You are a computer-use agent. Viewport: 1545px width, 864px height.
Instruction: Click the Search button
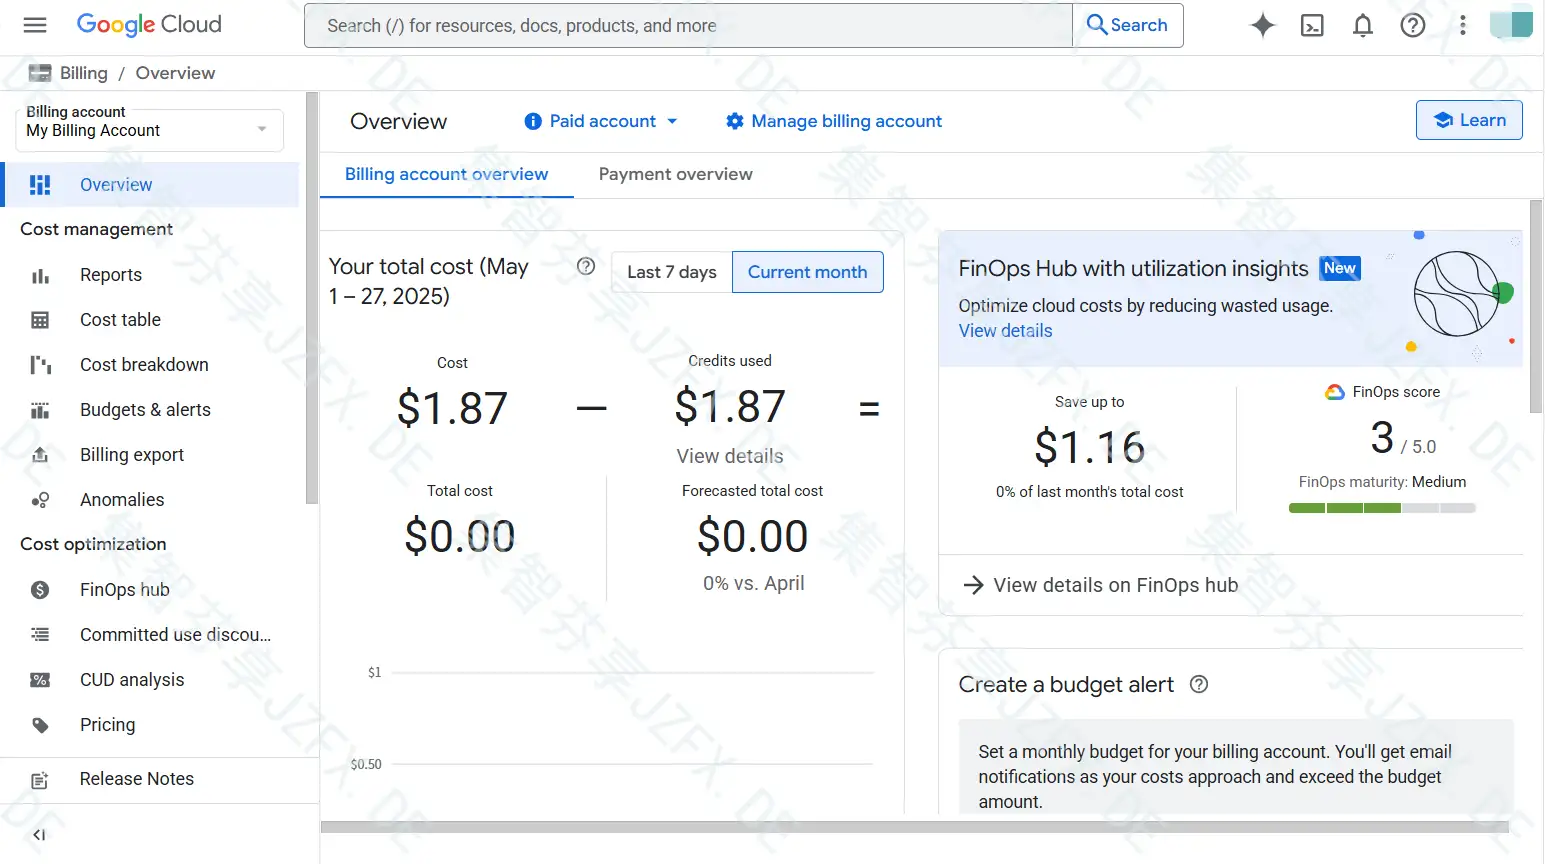[x=1128, y=25]
